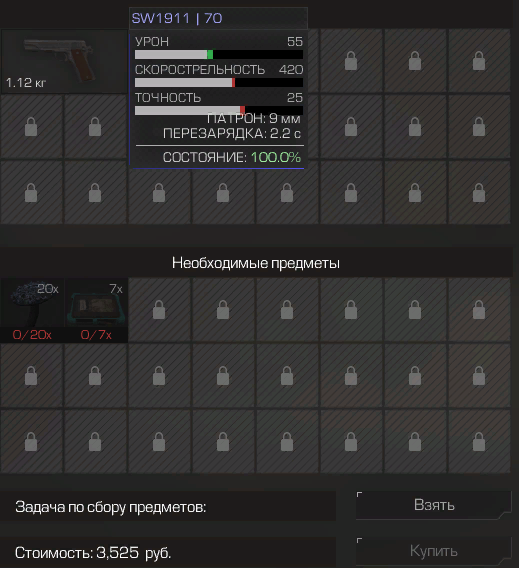The width and height of the screenshot is (519, 568).
Task: Click the УРОН damage bar
Action: coord(219,55)
